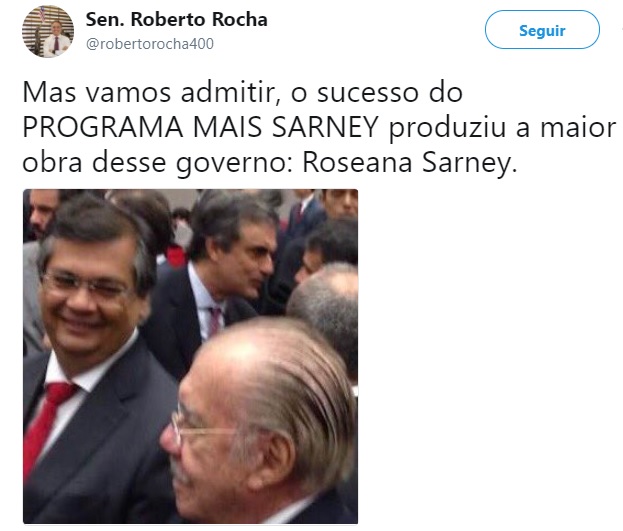
Task: Open Roberto Rocha's round profile avatar
Action: [48, 31]
